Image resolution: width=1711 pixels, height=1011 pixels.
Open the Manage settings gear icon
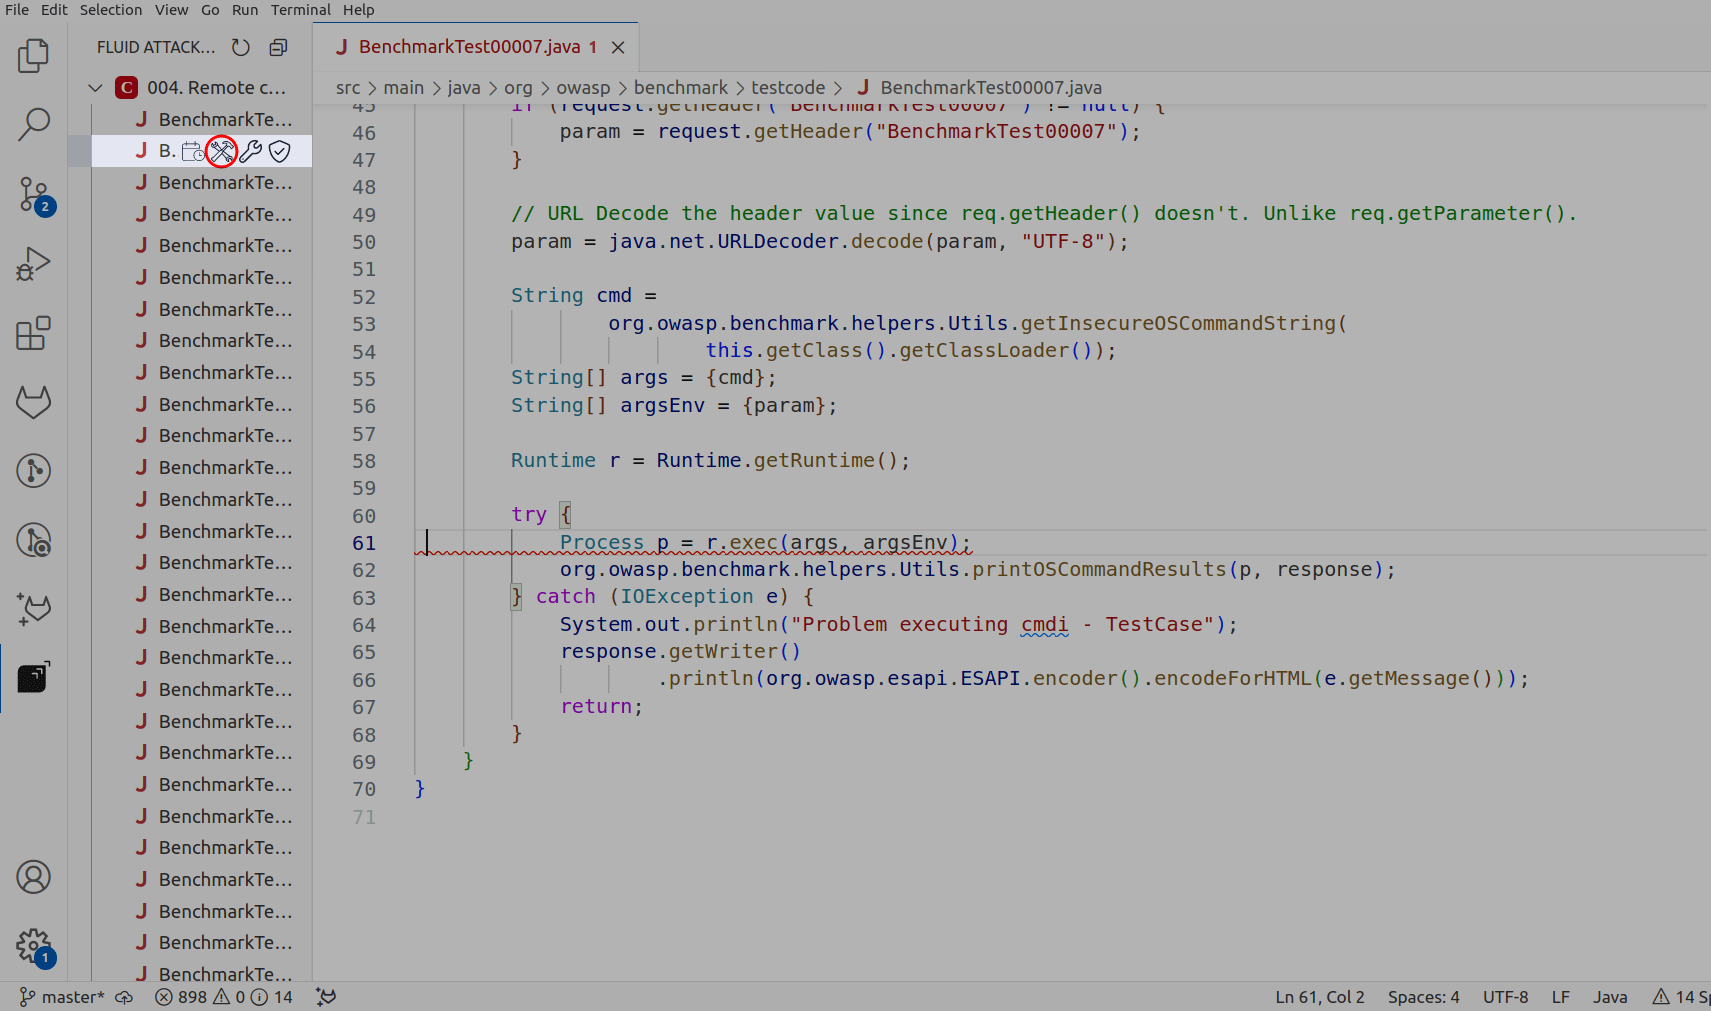(33, 946)
